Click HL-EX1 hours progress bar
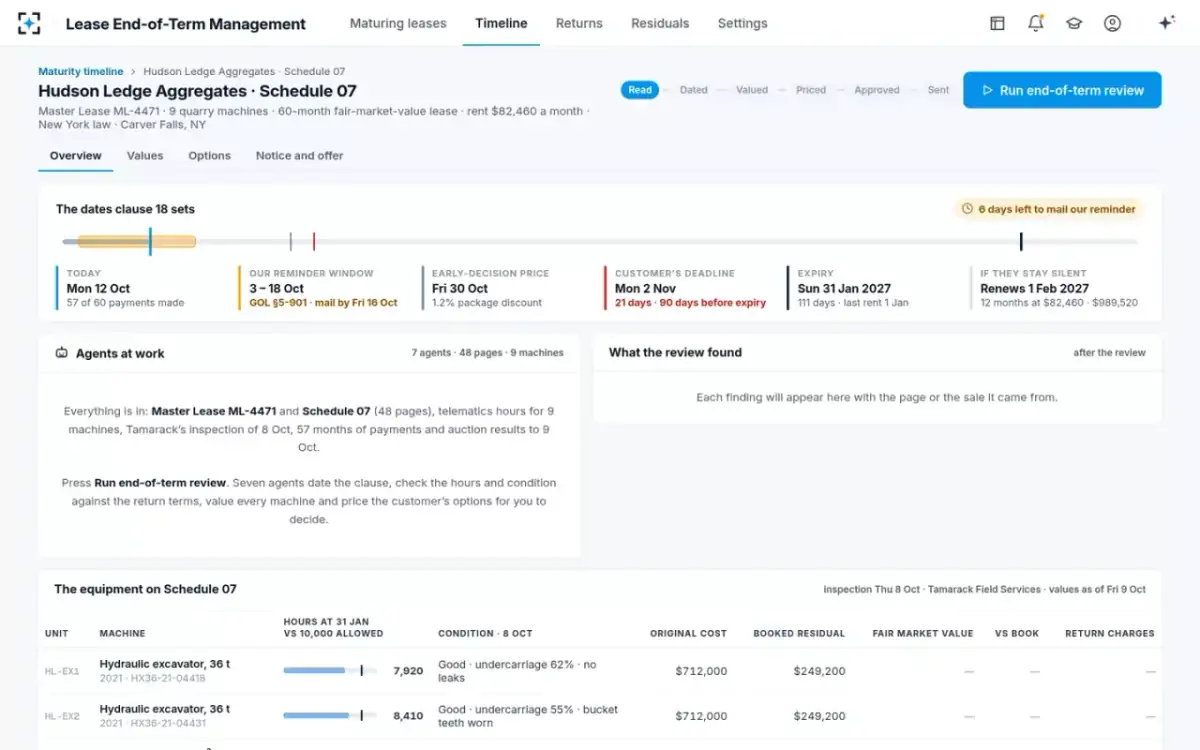The image size is (1200, 750). (330, 670)
